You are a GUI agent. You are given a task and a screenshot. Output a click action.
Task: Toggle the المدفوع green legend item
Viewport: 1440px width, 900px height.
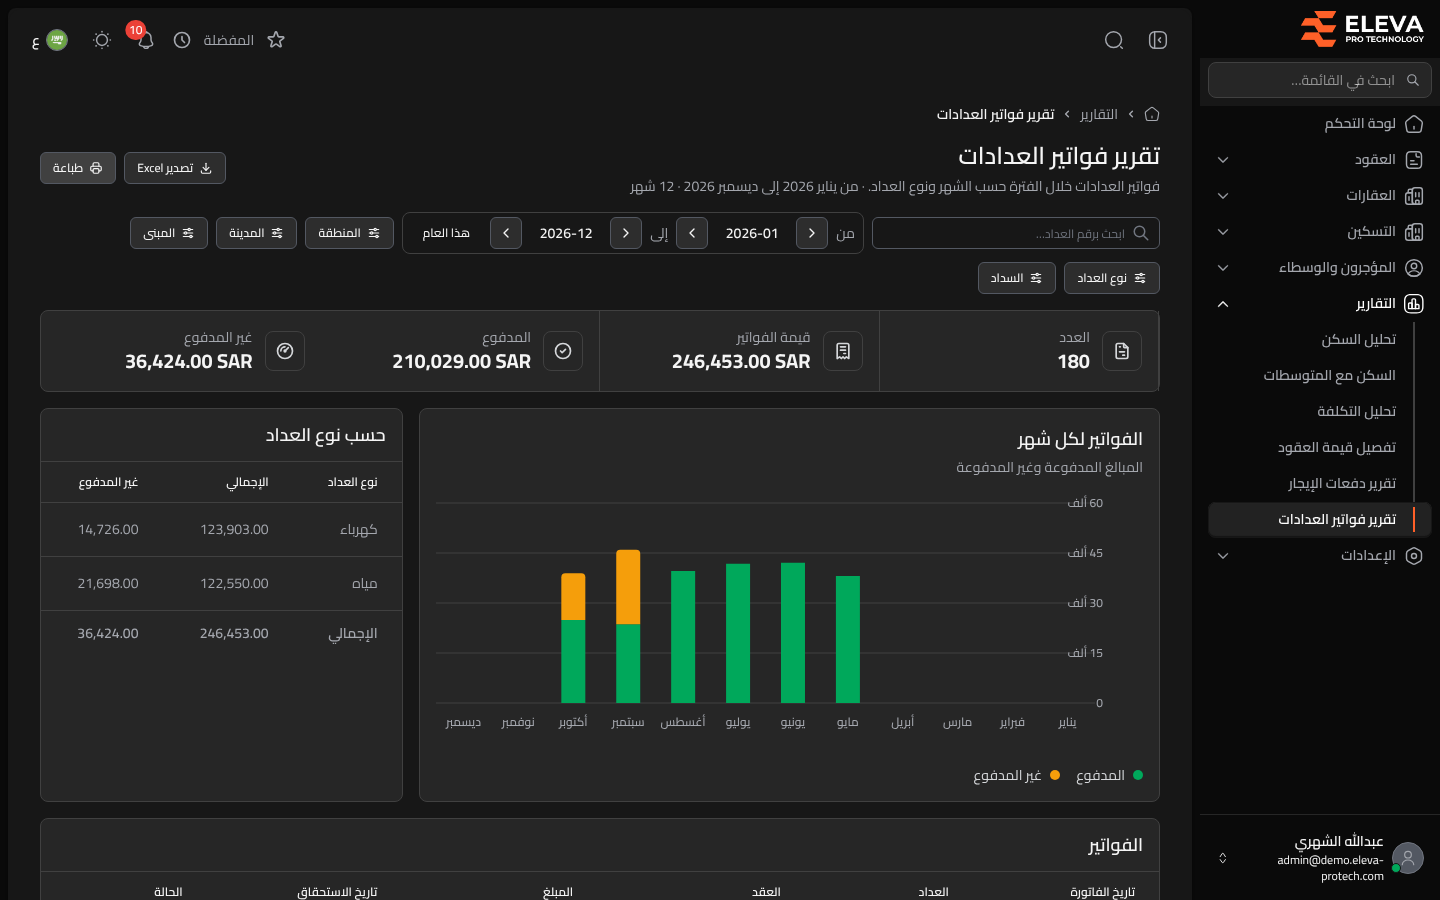pos(1109,775)
